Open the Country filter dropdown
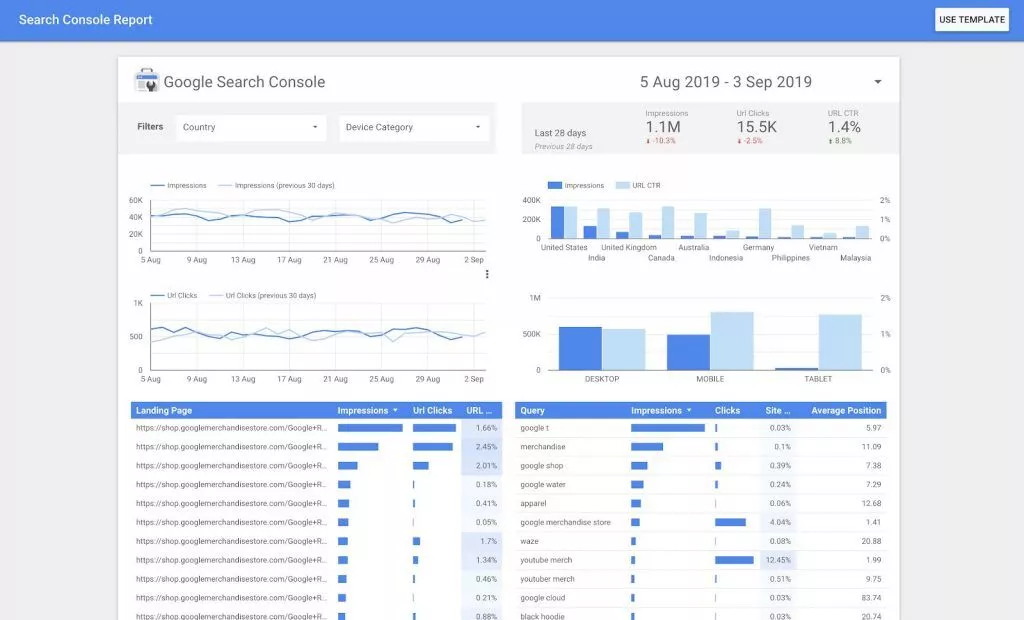This screenshot has height=620, width=1024. point(250,127)
